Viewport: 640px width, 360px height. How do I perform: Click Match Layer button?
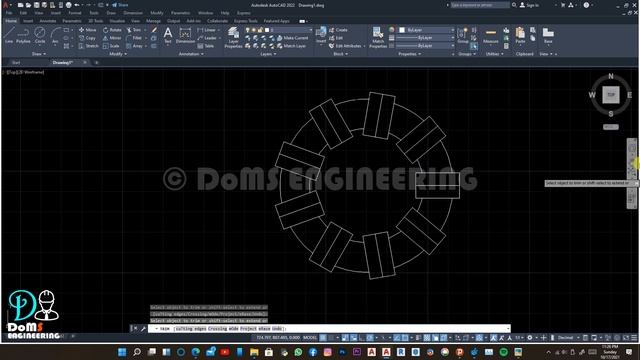click(x=291, y=46)
